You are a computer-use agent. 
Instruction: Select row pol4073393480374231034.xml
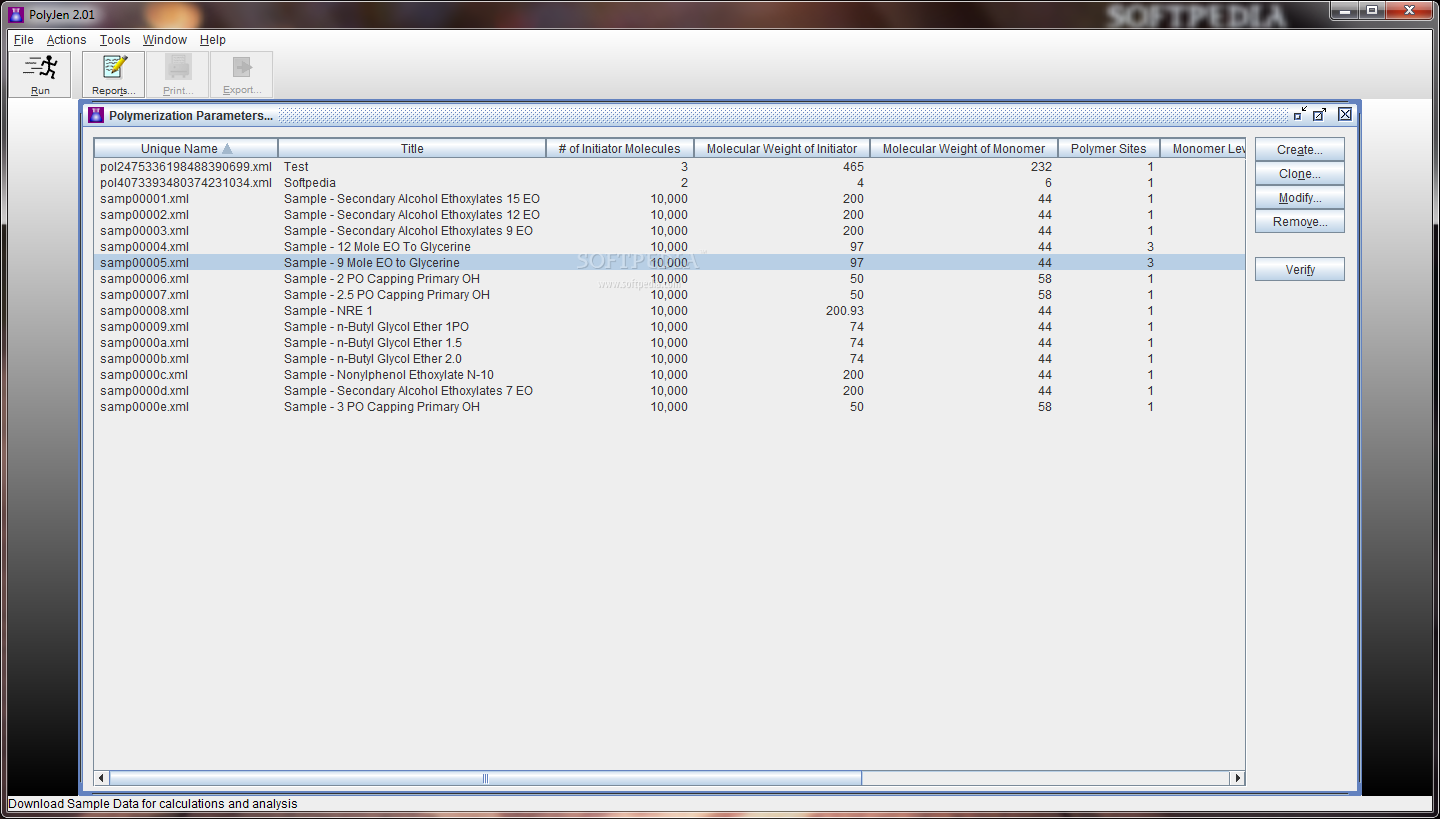[669, 183]
